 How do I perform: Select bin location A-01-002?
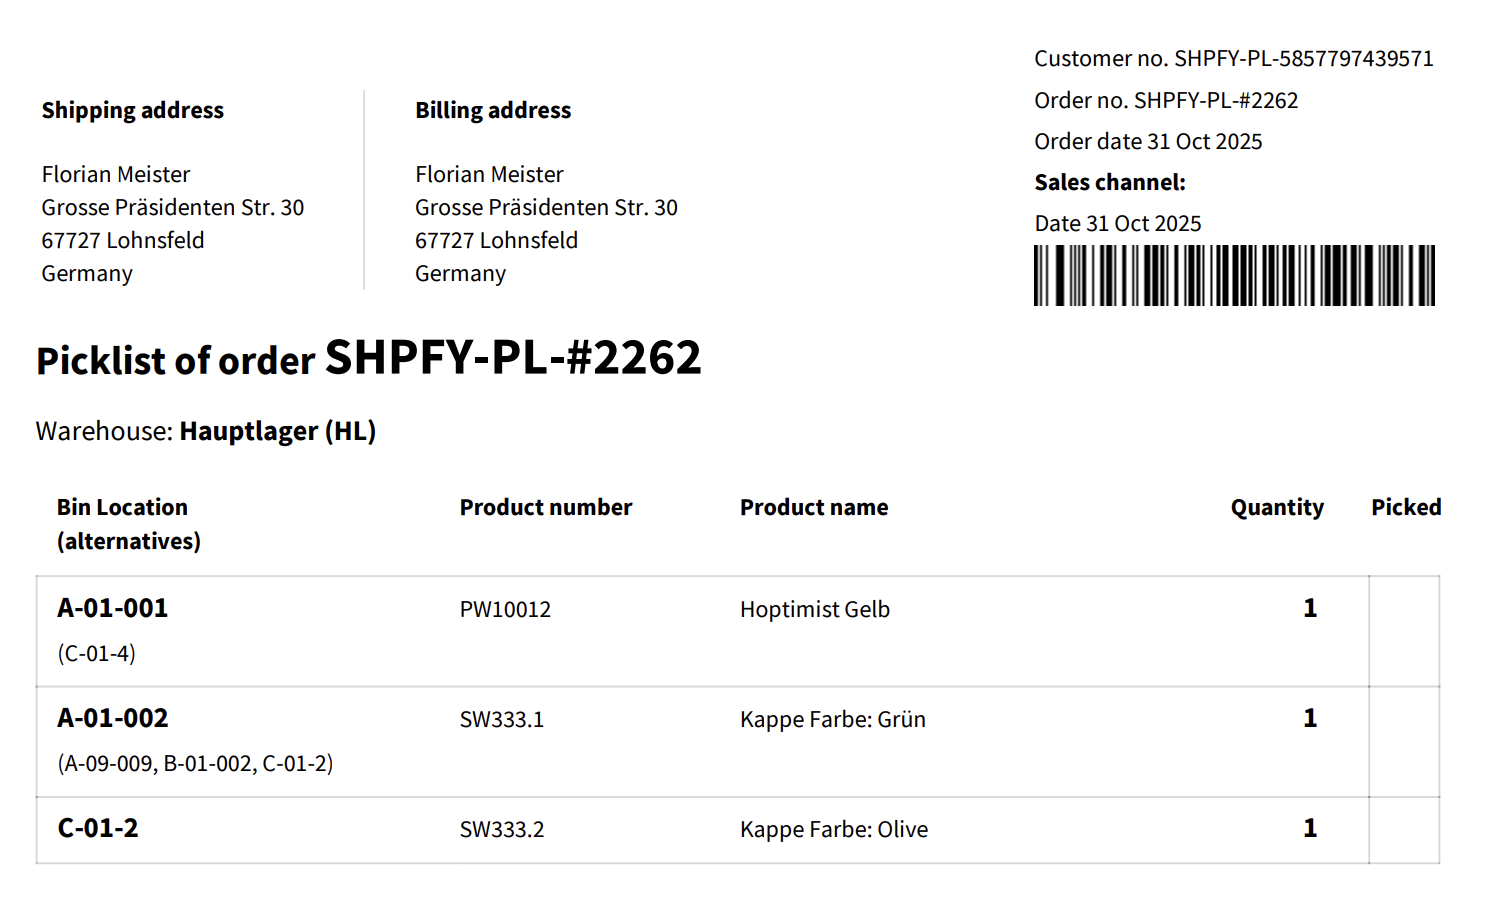[113, 718]
